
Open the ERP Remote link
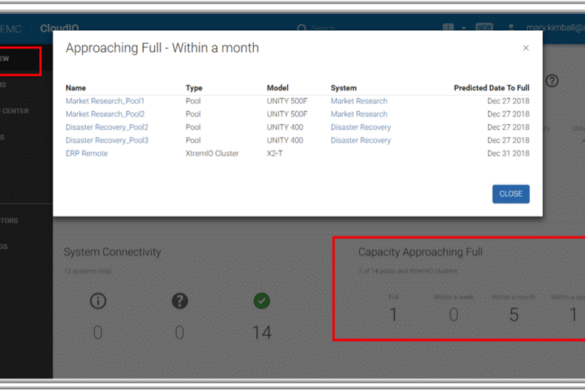coord(87,153)
